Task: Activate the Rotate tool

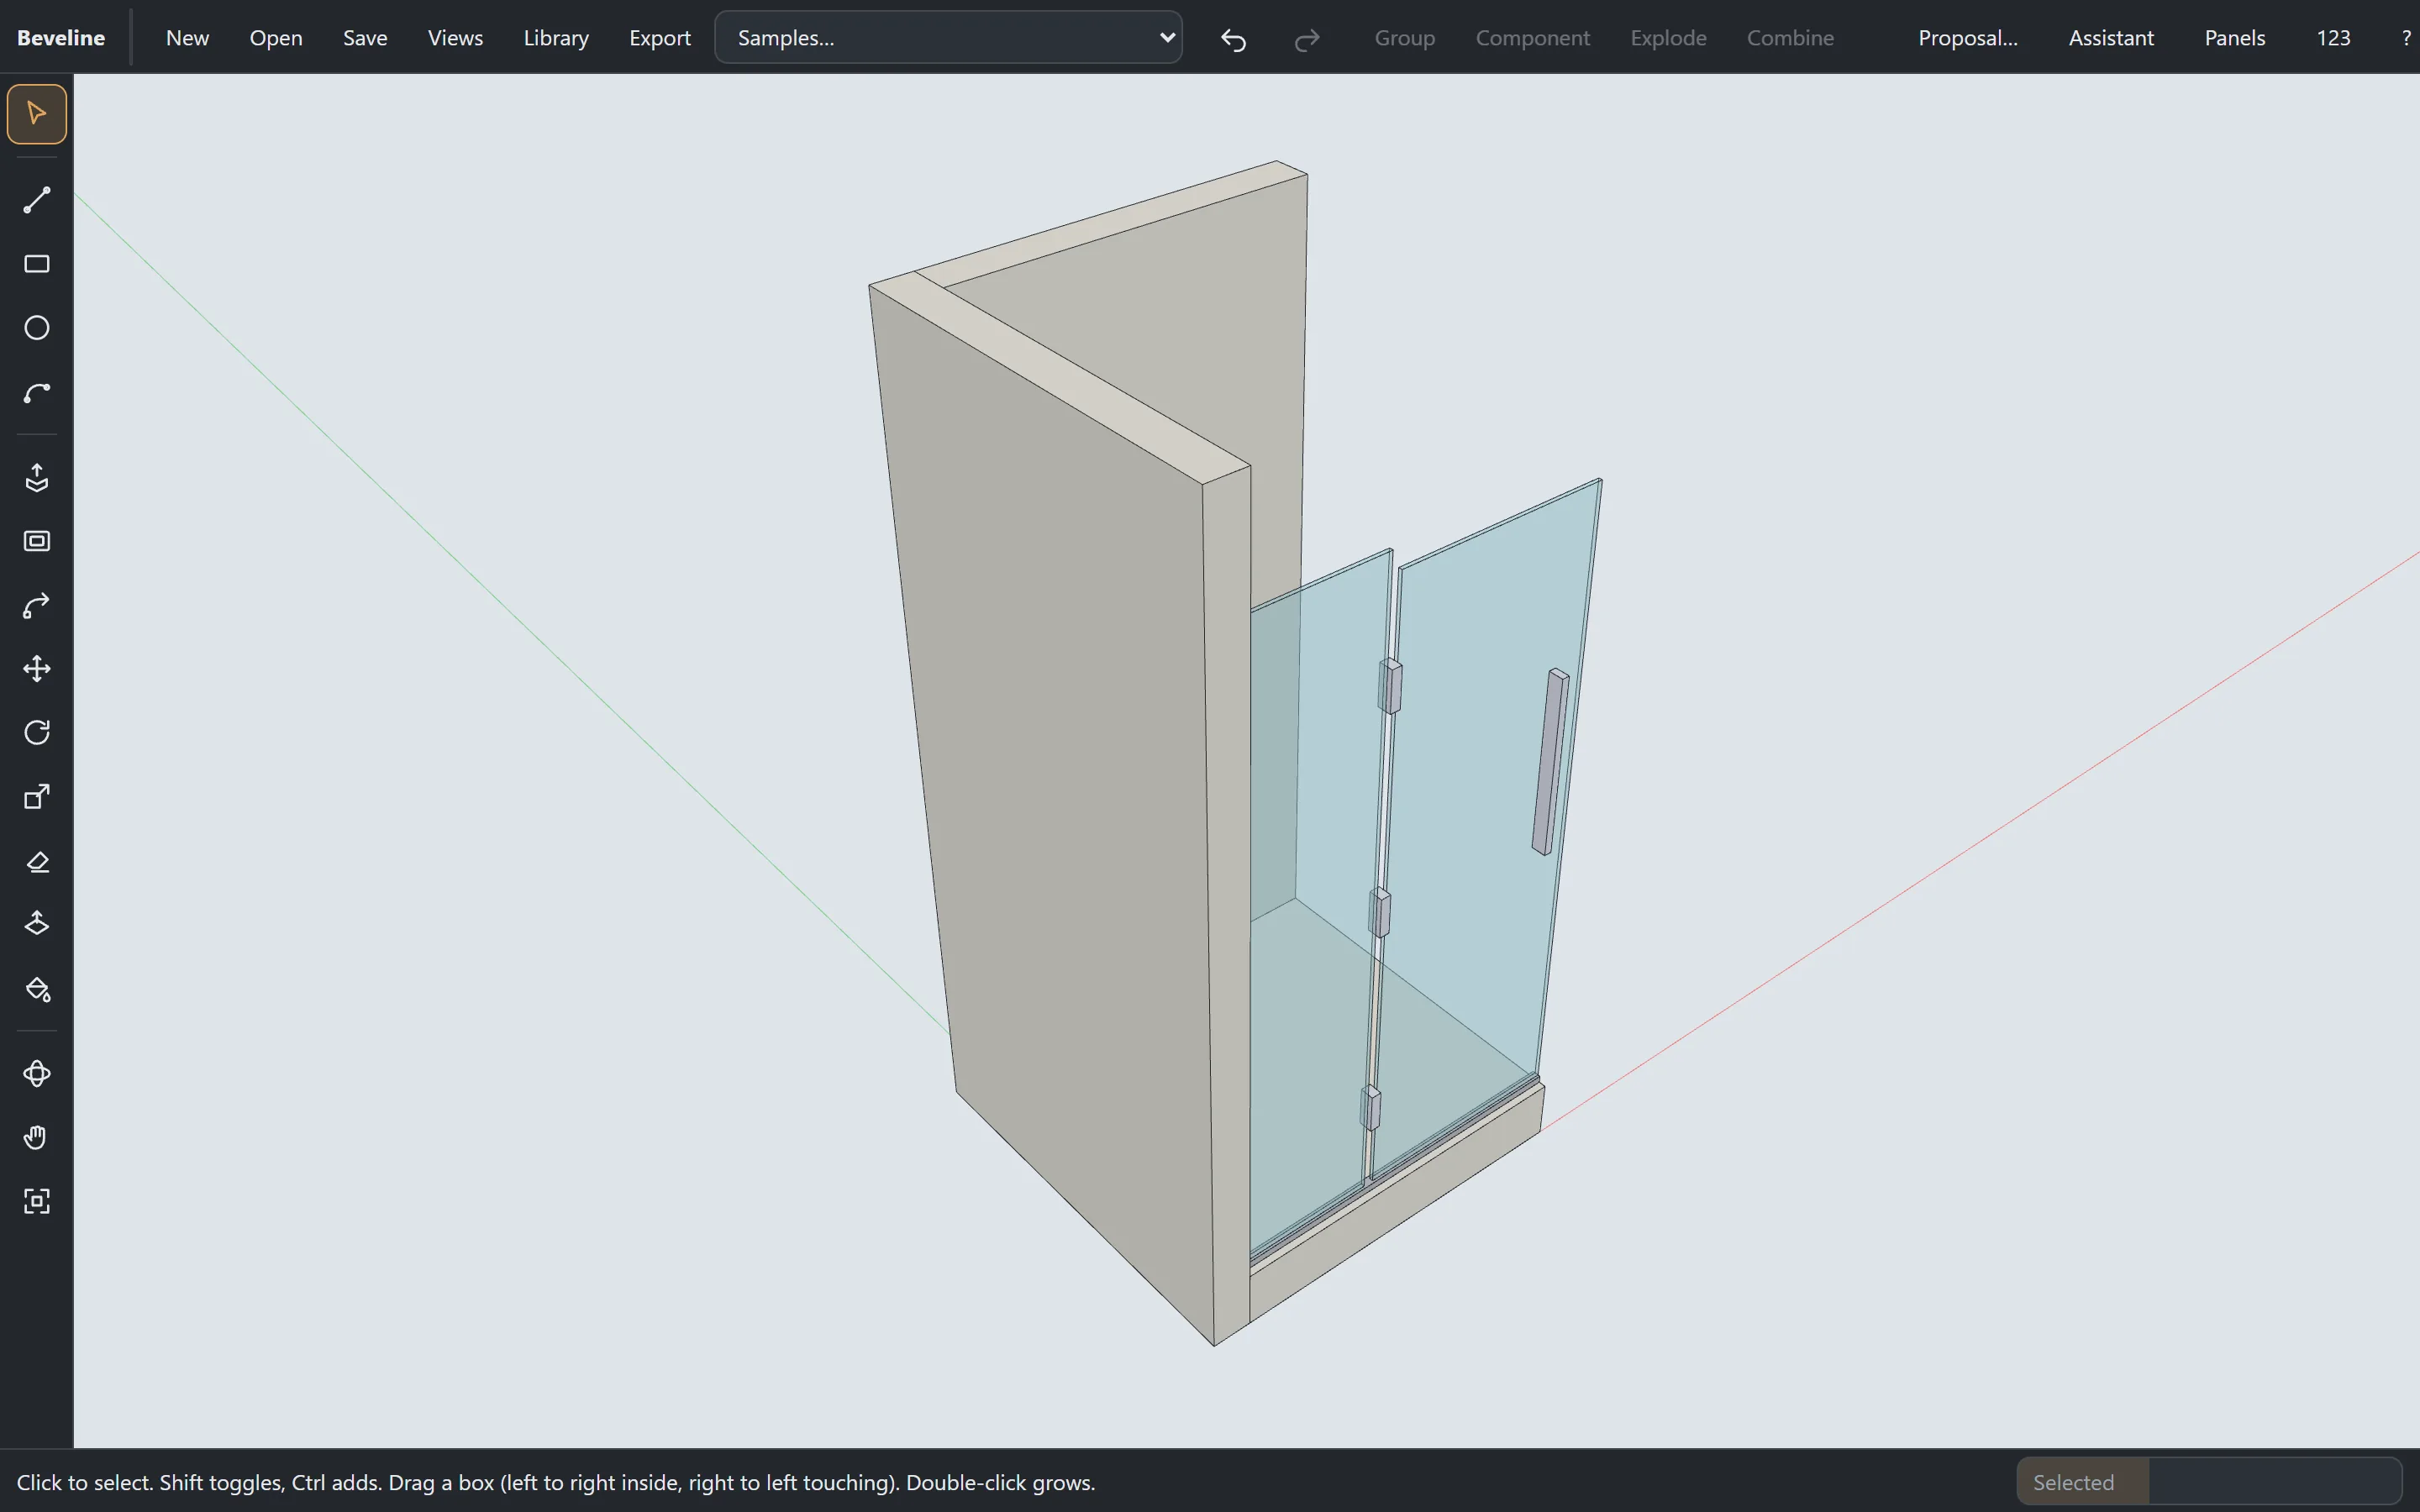Action: click(37, 733)
